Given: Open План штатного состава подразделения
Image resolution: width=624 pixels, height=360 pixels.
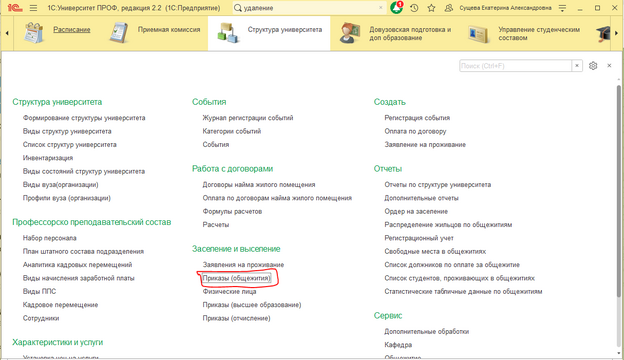Looking at the screenshot, I should coord(83,251).
